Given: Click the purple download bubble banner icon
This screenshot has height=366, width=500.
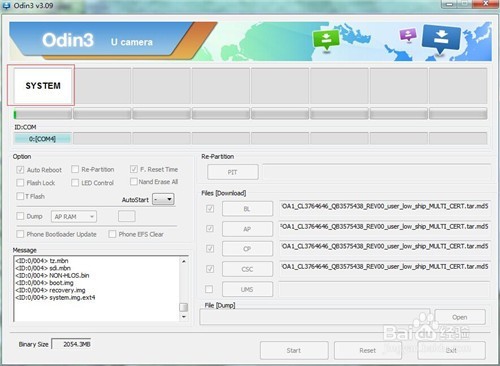Looking at the screenshot, I should coord(408,34).
